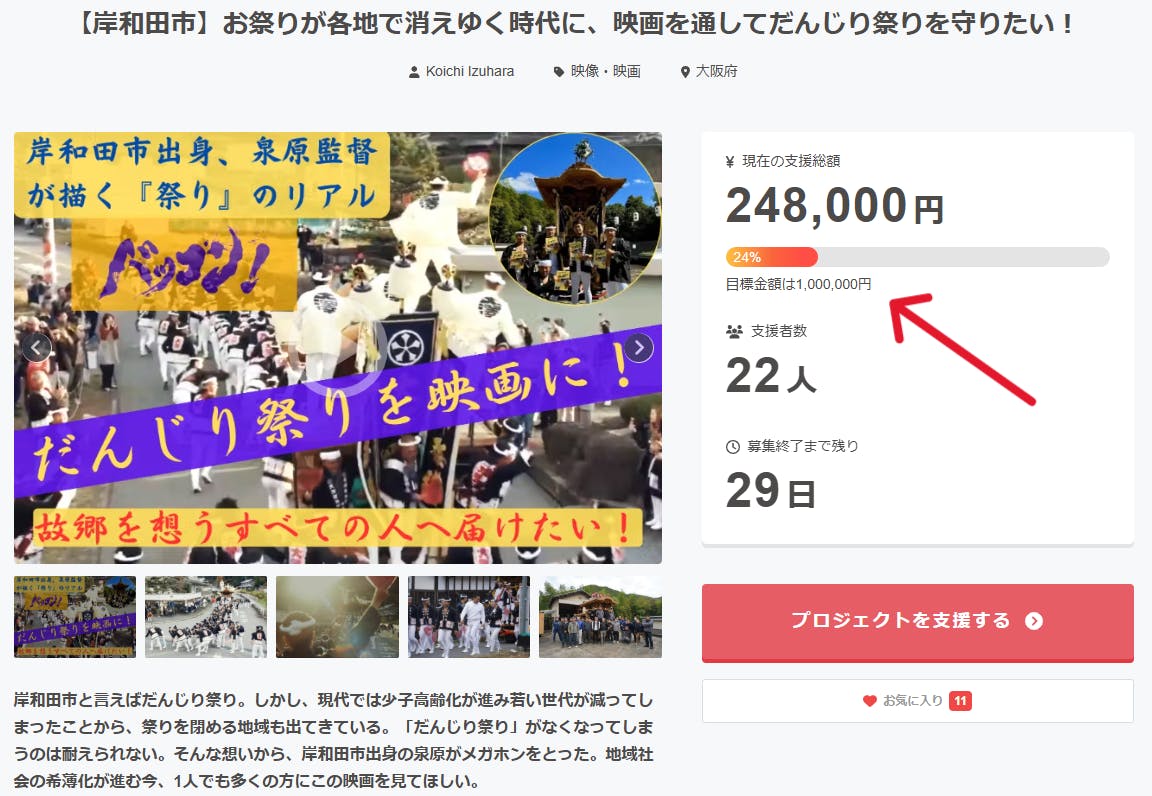The image size is (1152, 796).
Task: Select the fourth thumbnail of men in happi
Action: point(469,617)
